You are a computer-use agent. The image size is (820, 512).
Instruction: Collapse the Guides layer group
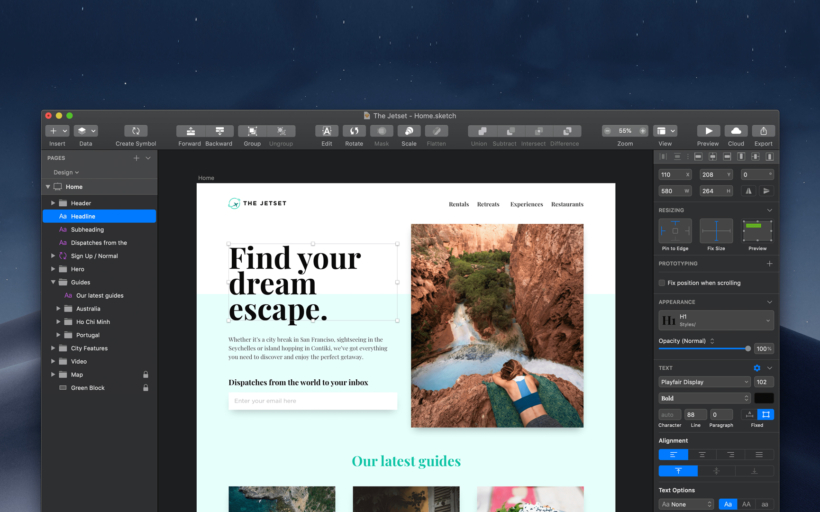coord(53,282)
